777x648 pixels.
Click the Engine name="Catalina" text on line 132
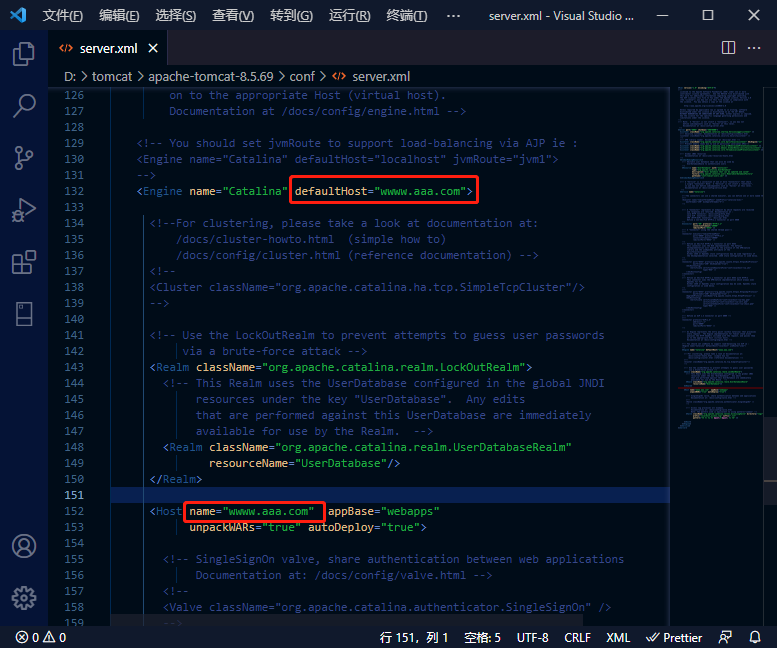[212, 191]
